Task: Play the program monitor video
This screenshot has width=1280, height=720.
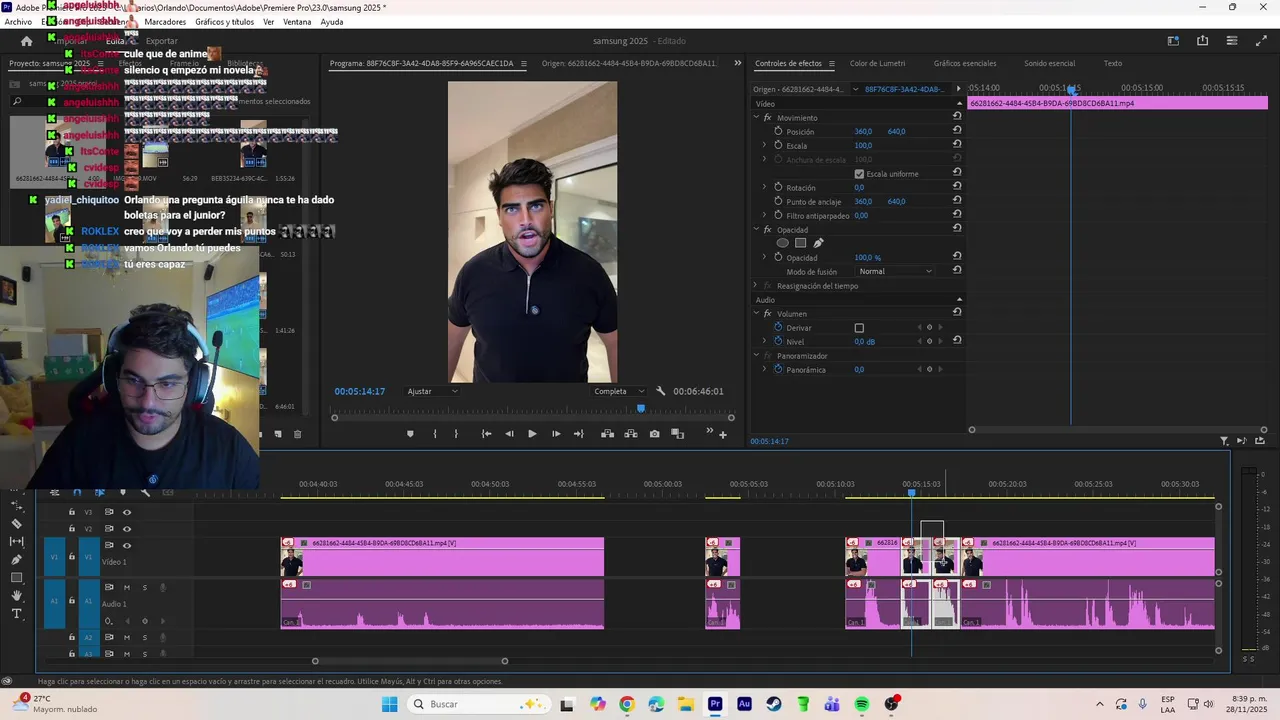Action: 532,434
